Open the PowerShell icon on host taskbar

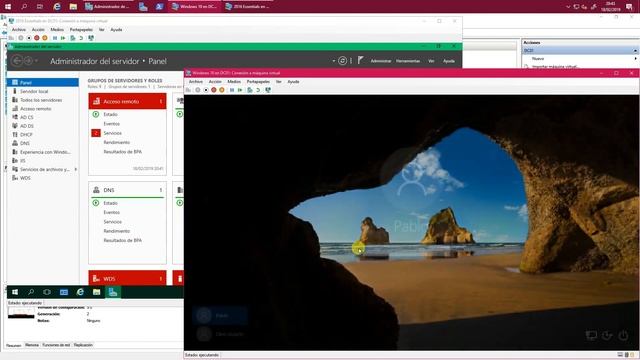coord(160,7)
